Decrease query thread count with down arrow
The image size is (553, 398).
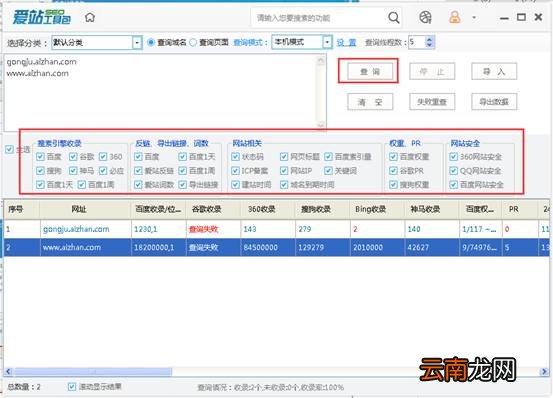[429, 45]
